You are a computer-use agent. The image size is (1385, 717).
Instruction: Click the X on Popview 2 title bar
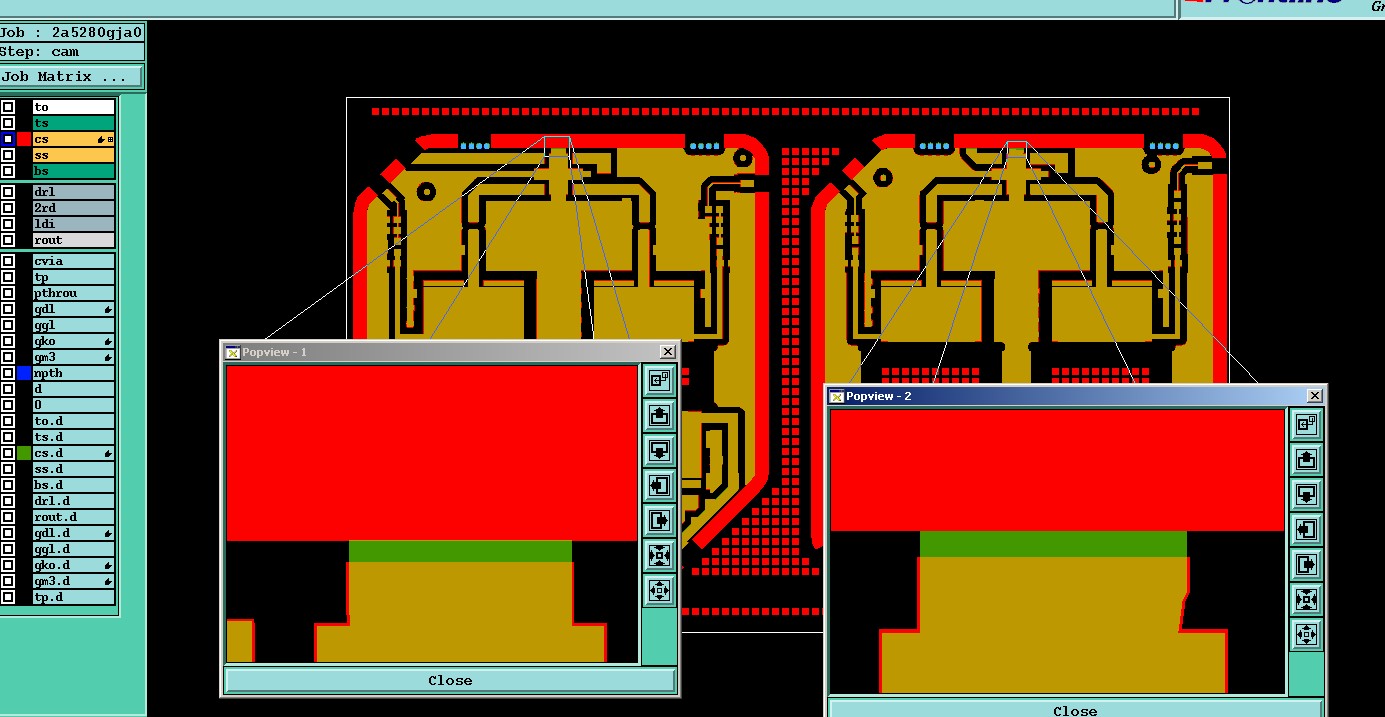1315,396
